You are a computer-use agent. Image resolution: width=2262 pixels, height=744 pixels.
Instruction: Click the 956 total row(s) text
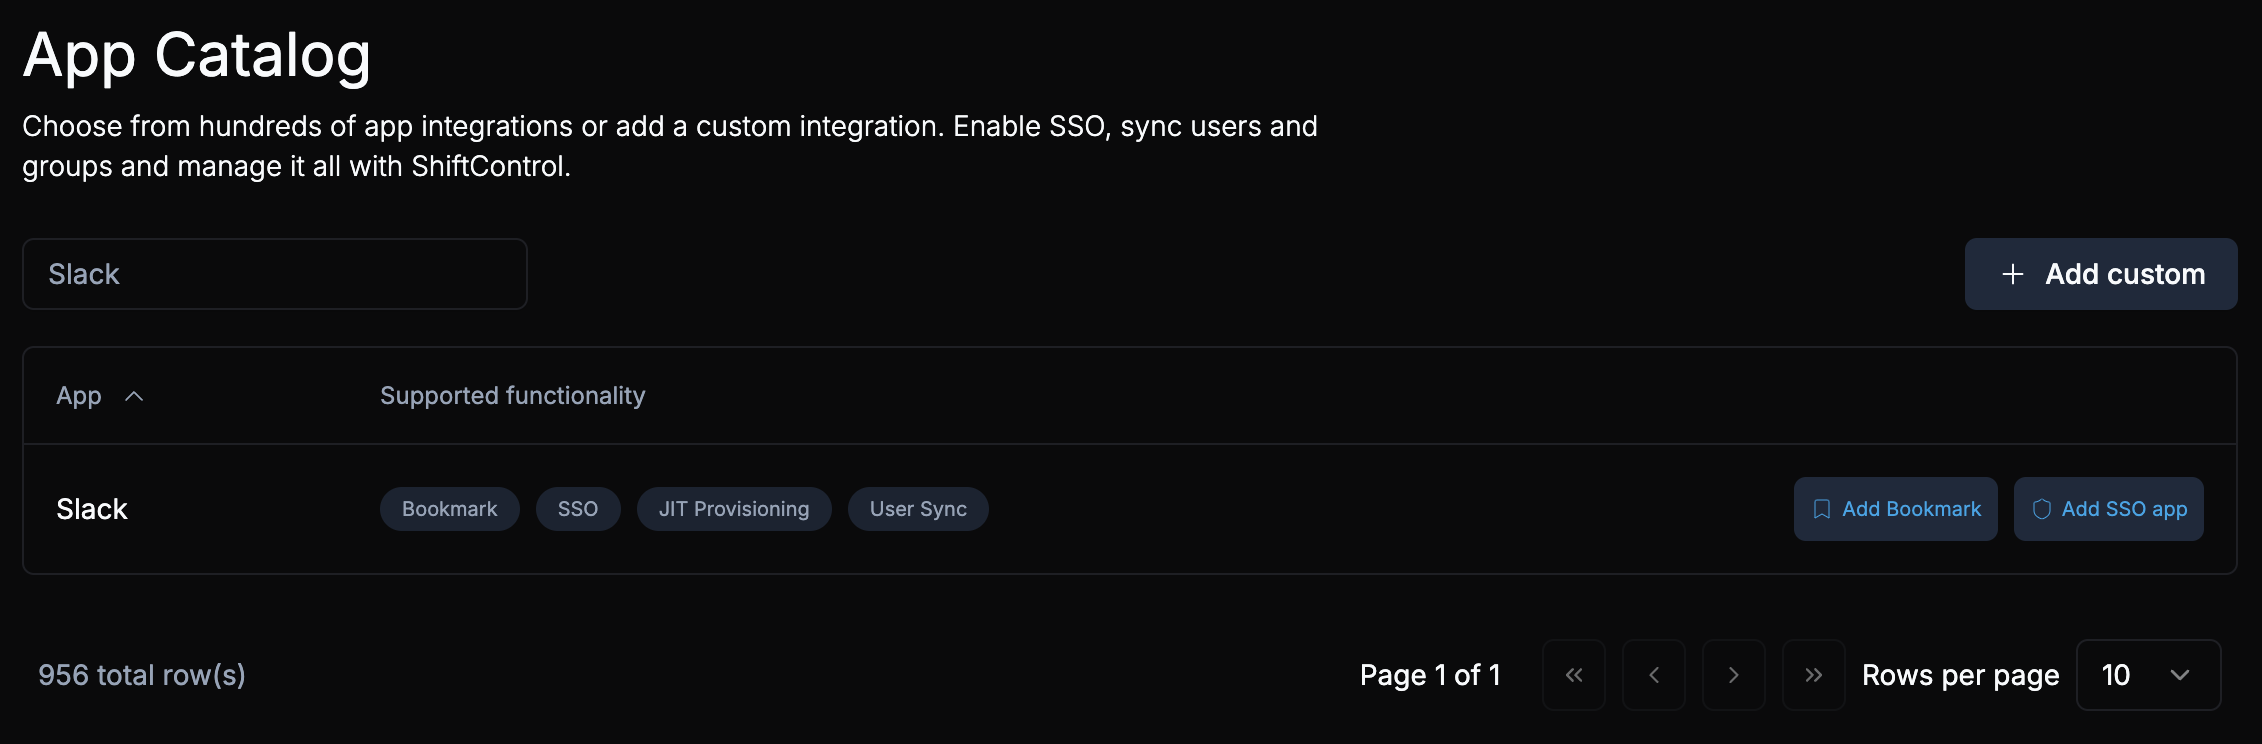(x=142, y=675)
